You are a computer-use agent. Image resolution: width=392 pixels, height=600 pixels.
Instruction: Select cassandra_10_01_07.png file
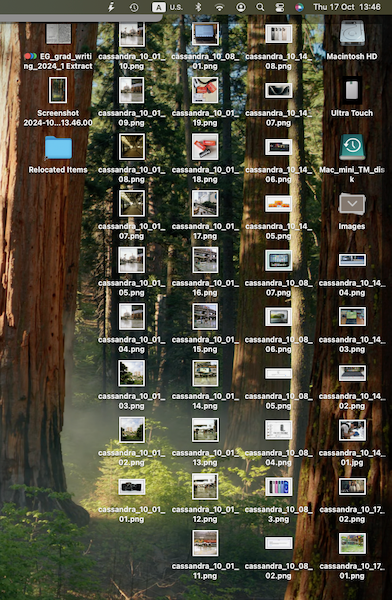click(132, 204)
